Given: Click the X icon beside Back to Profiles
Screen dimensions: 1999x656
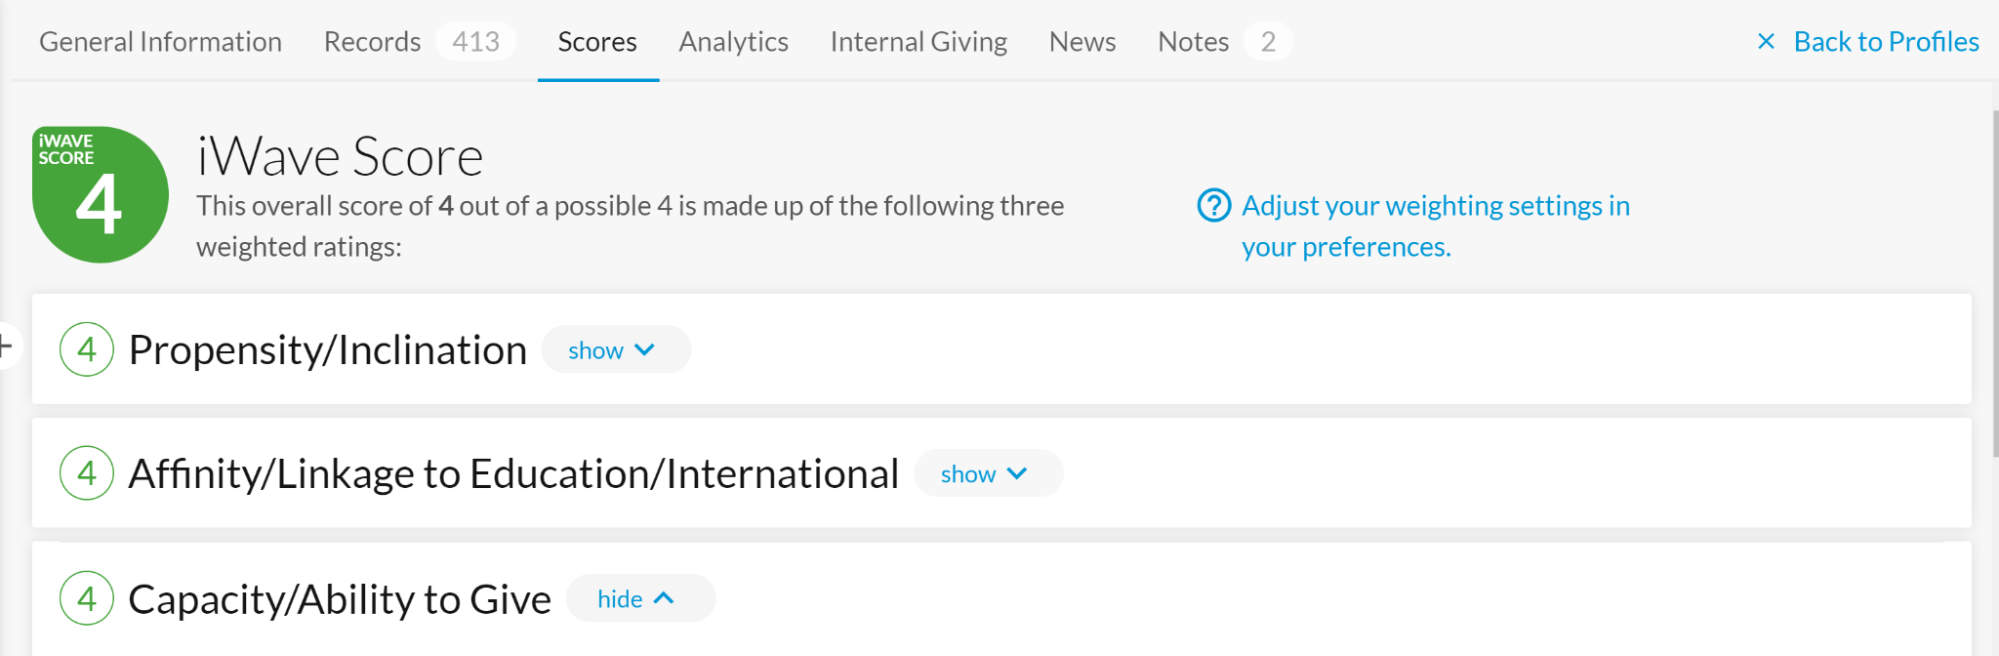Looking at the screenshot, I should 1766,42.
